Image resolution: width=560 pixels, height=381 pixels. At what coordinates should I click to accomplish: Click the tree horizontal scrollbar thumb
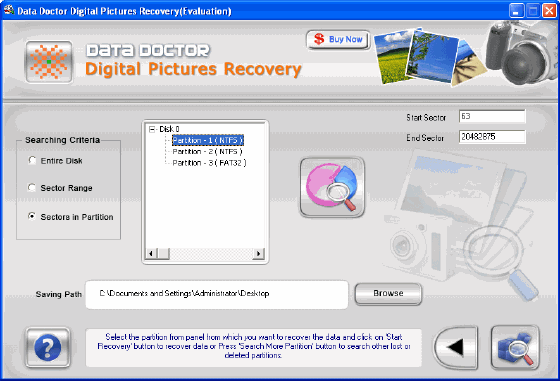163,253
